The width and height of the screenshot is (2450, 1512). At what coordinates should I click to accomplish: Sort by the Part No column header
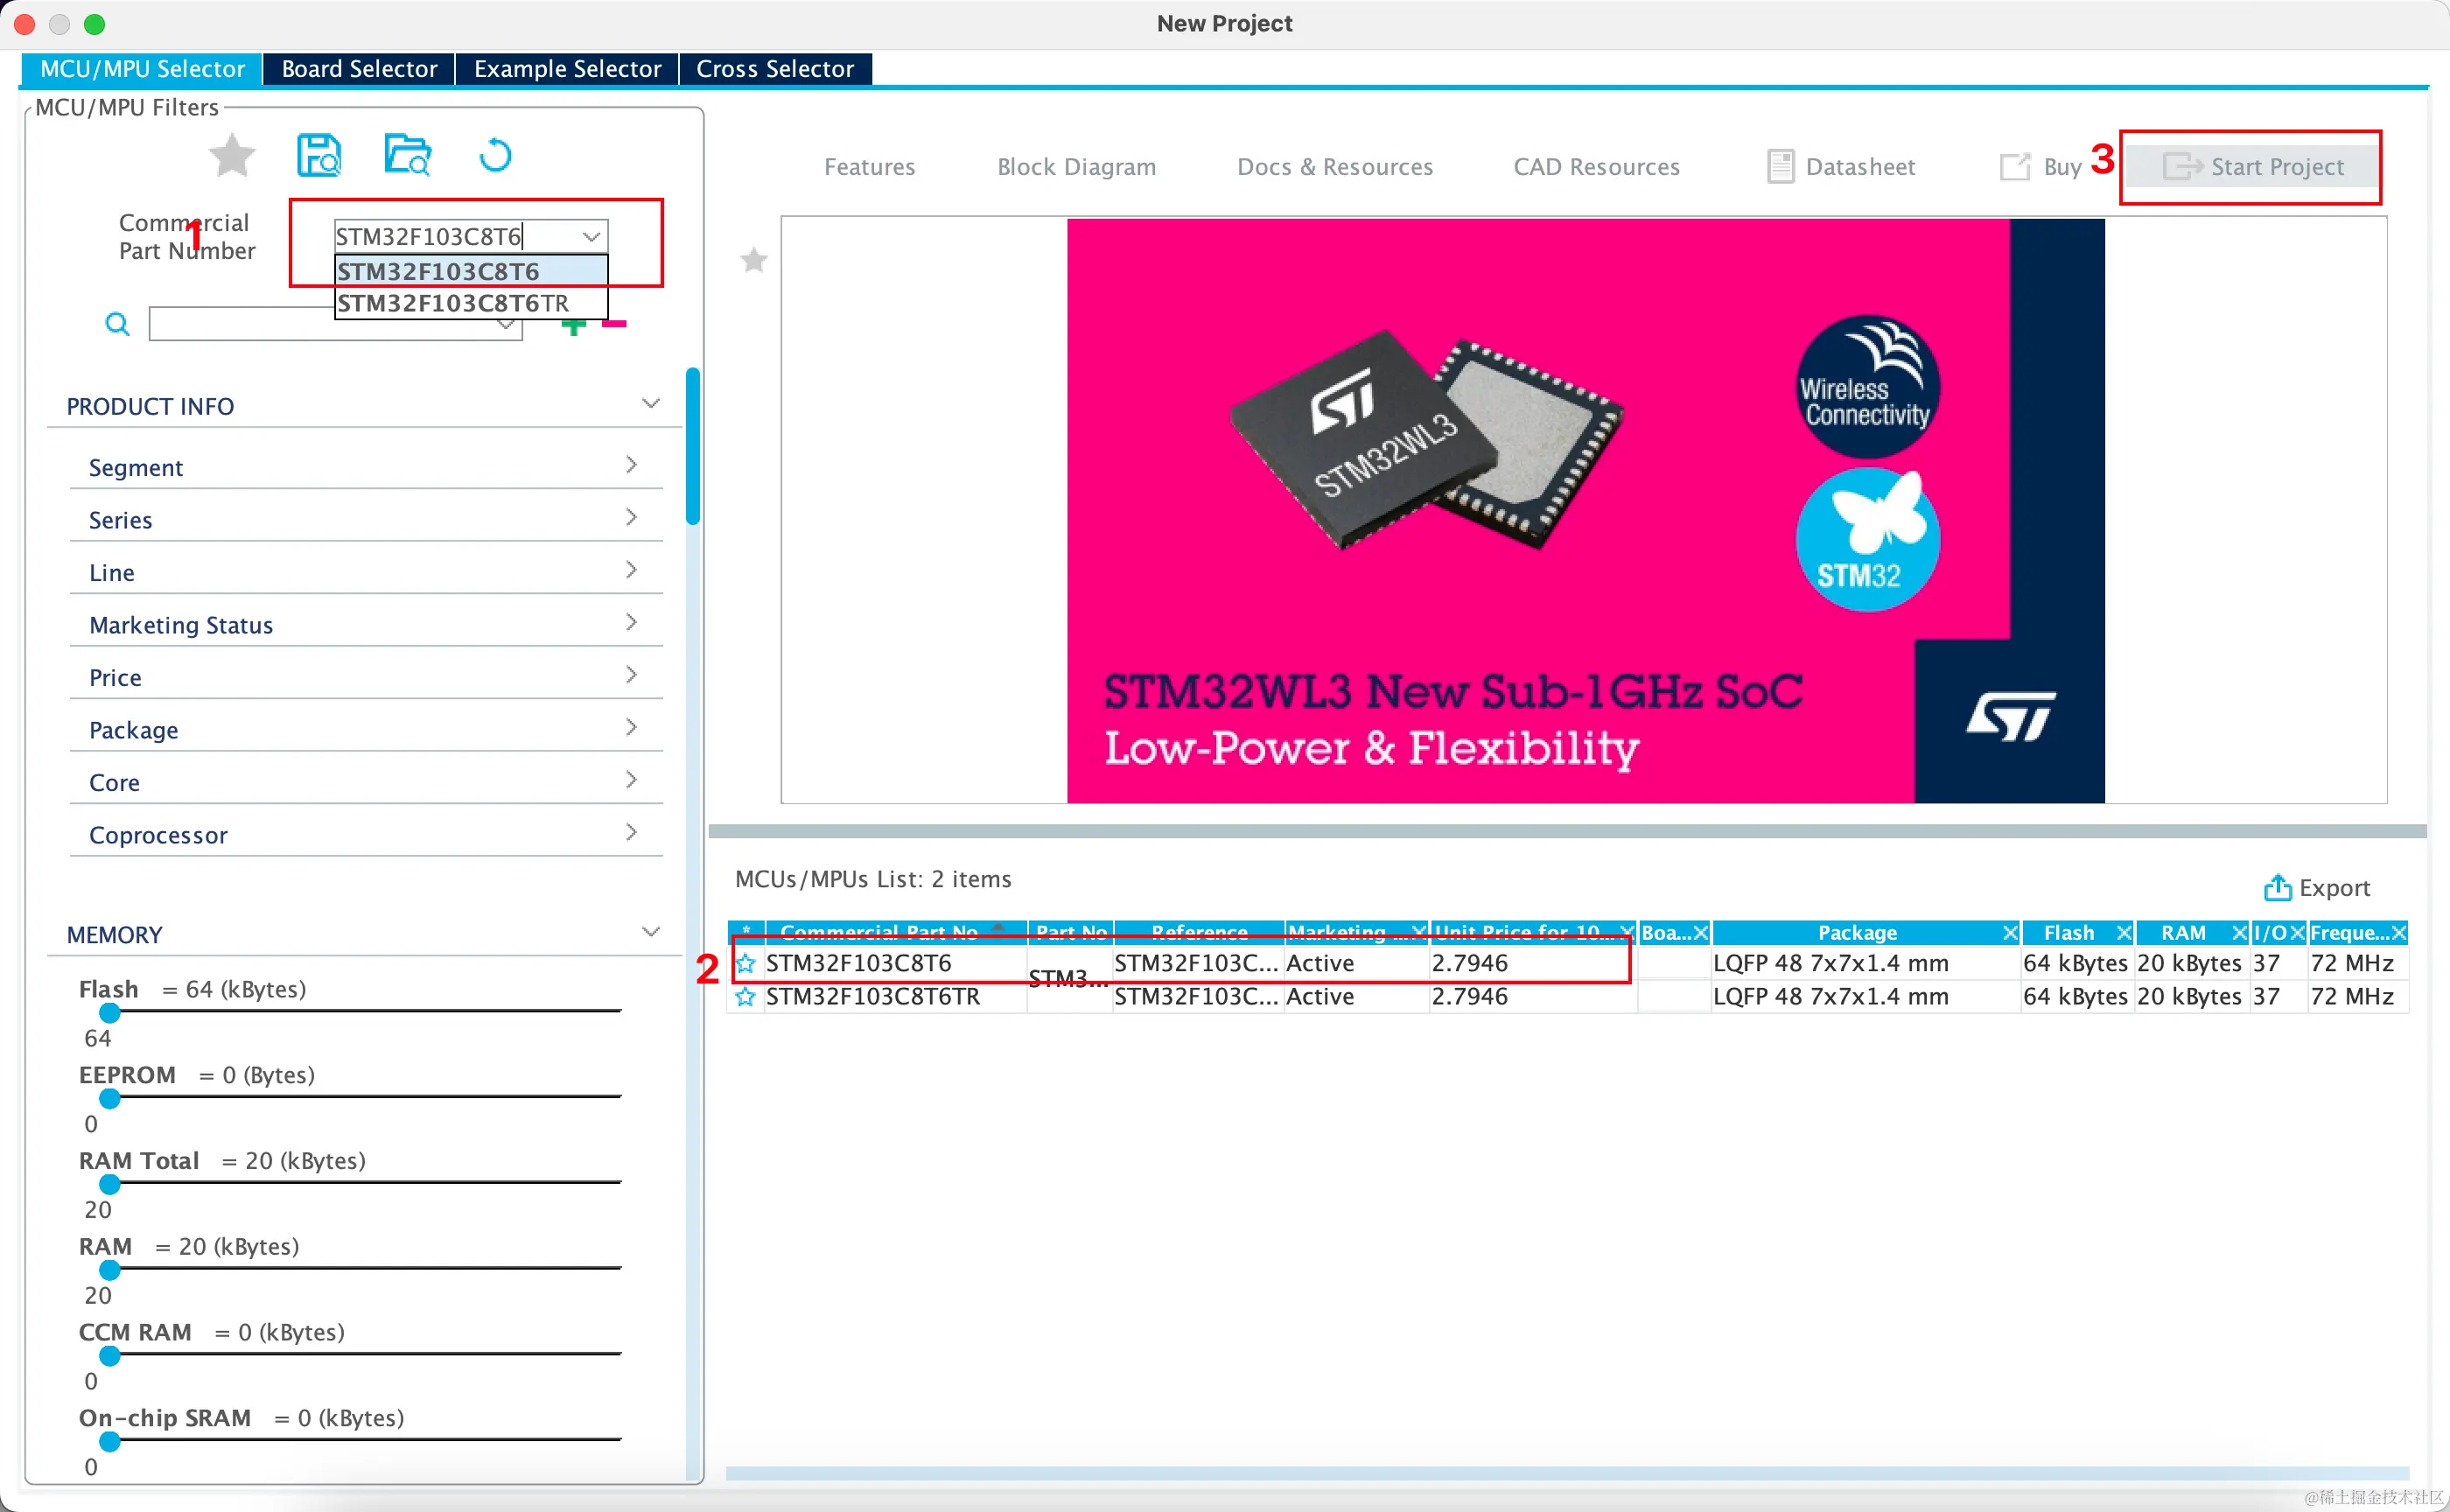coord(1071,933)
